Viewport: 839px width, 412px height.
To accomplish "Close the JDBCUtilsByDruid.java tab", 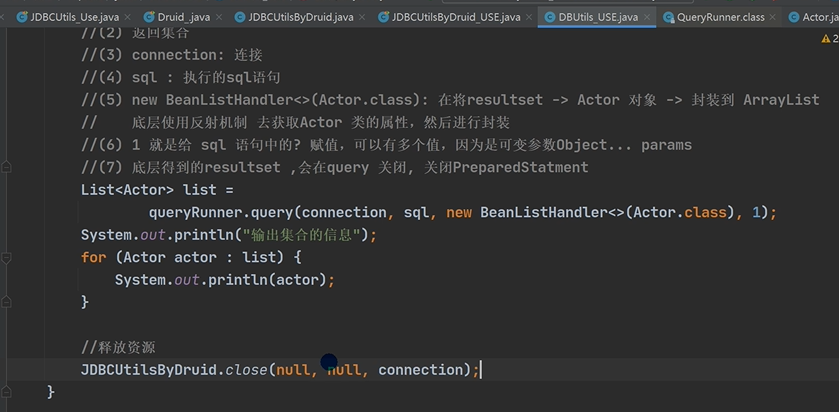I will [x=363, y=17].
